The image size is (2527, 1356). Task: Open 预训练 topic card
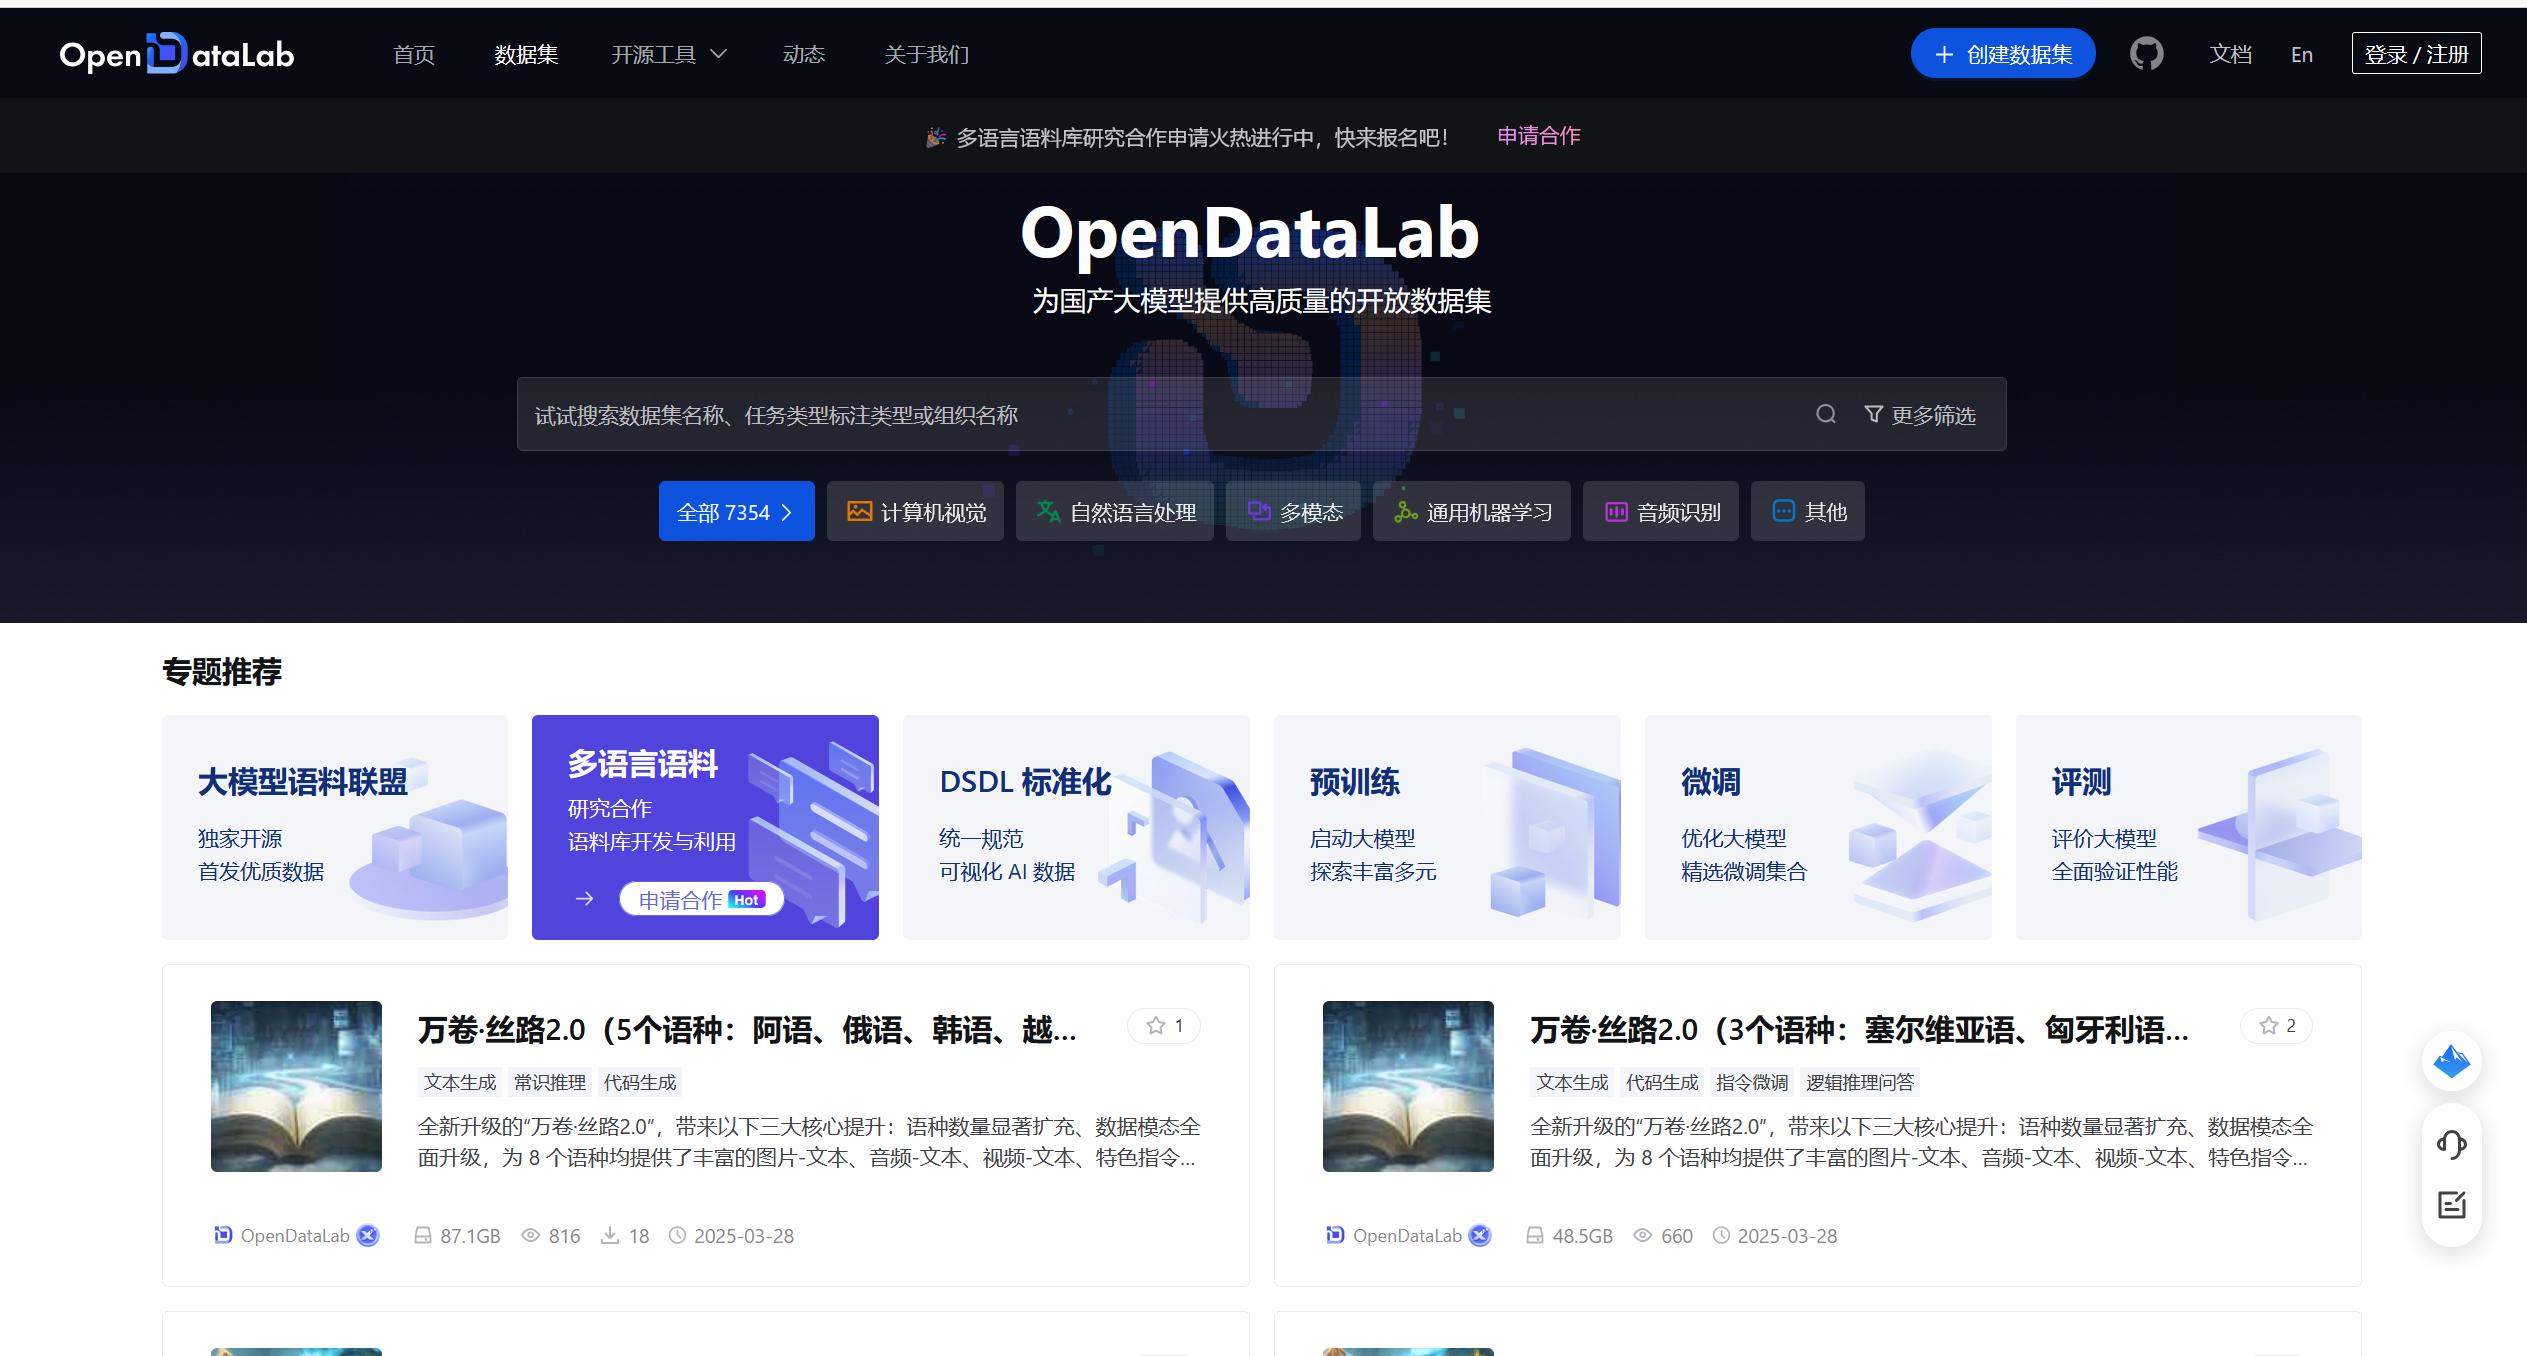pos(1447,827)
